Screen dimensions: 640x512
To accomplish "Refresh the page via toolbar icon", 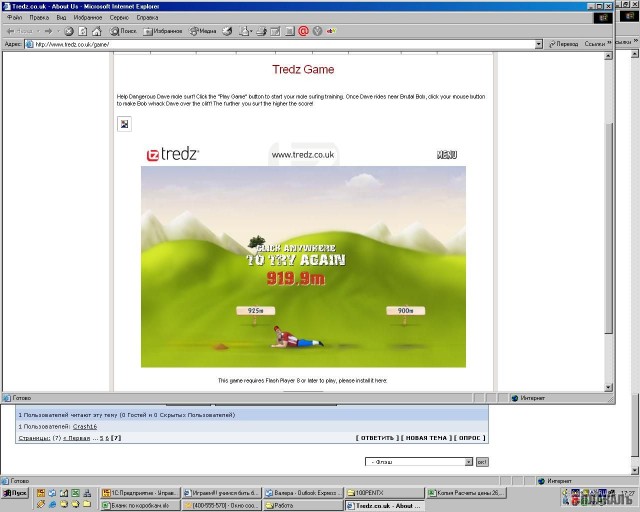I will click(82, 31).
